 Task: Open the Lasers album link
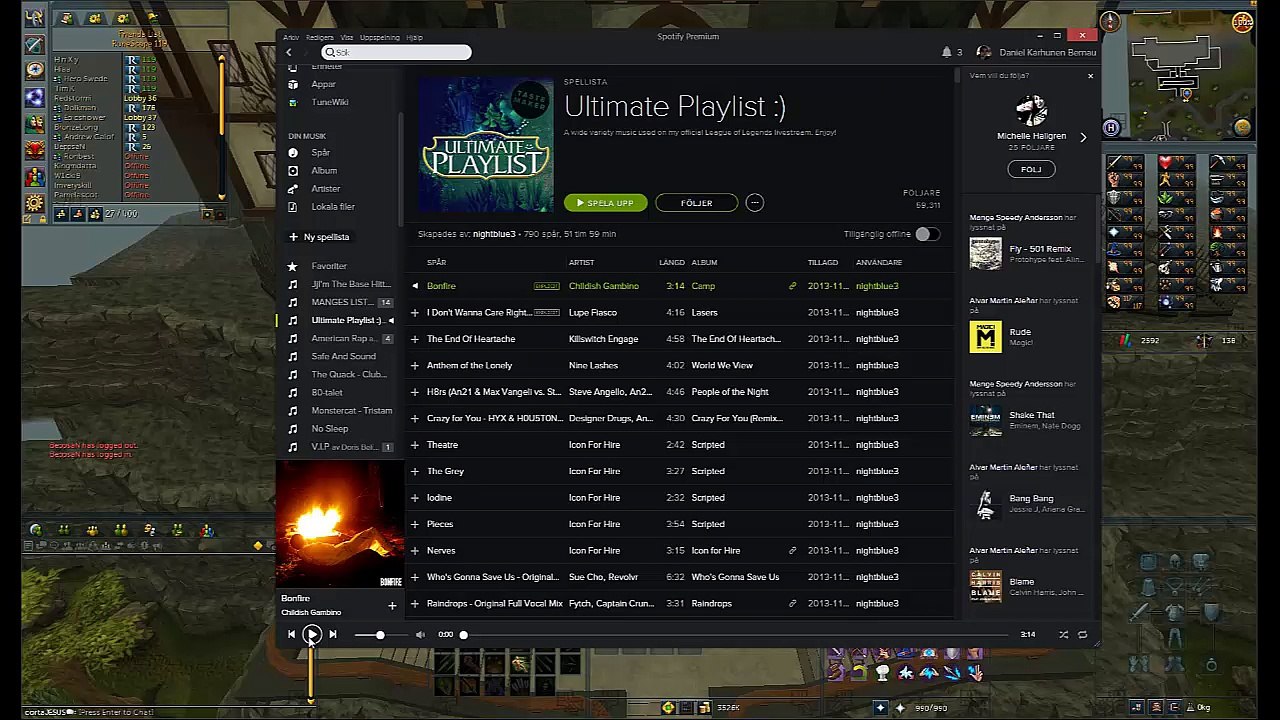(x=704, y=312)
